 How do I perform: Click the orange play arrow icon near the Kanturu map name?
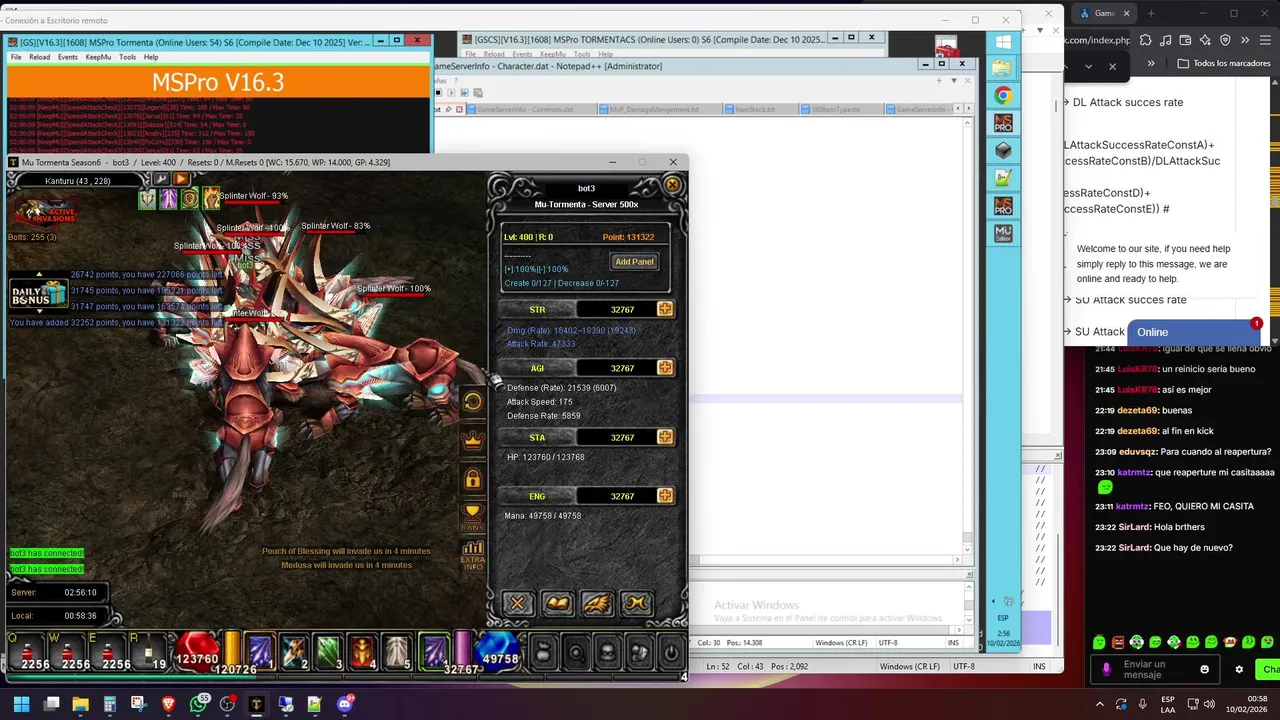pos(181,179)
